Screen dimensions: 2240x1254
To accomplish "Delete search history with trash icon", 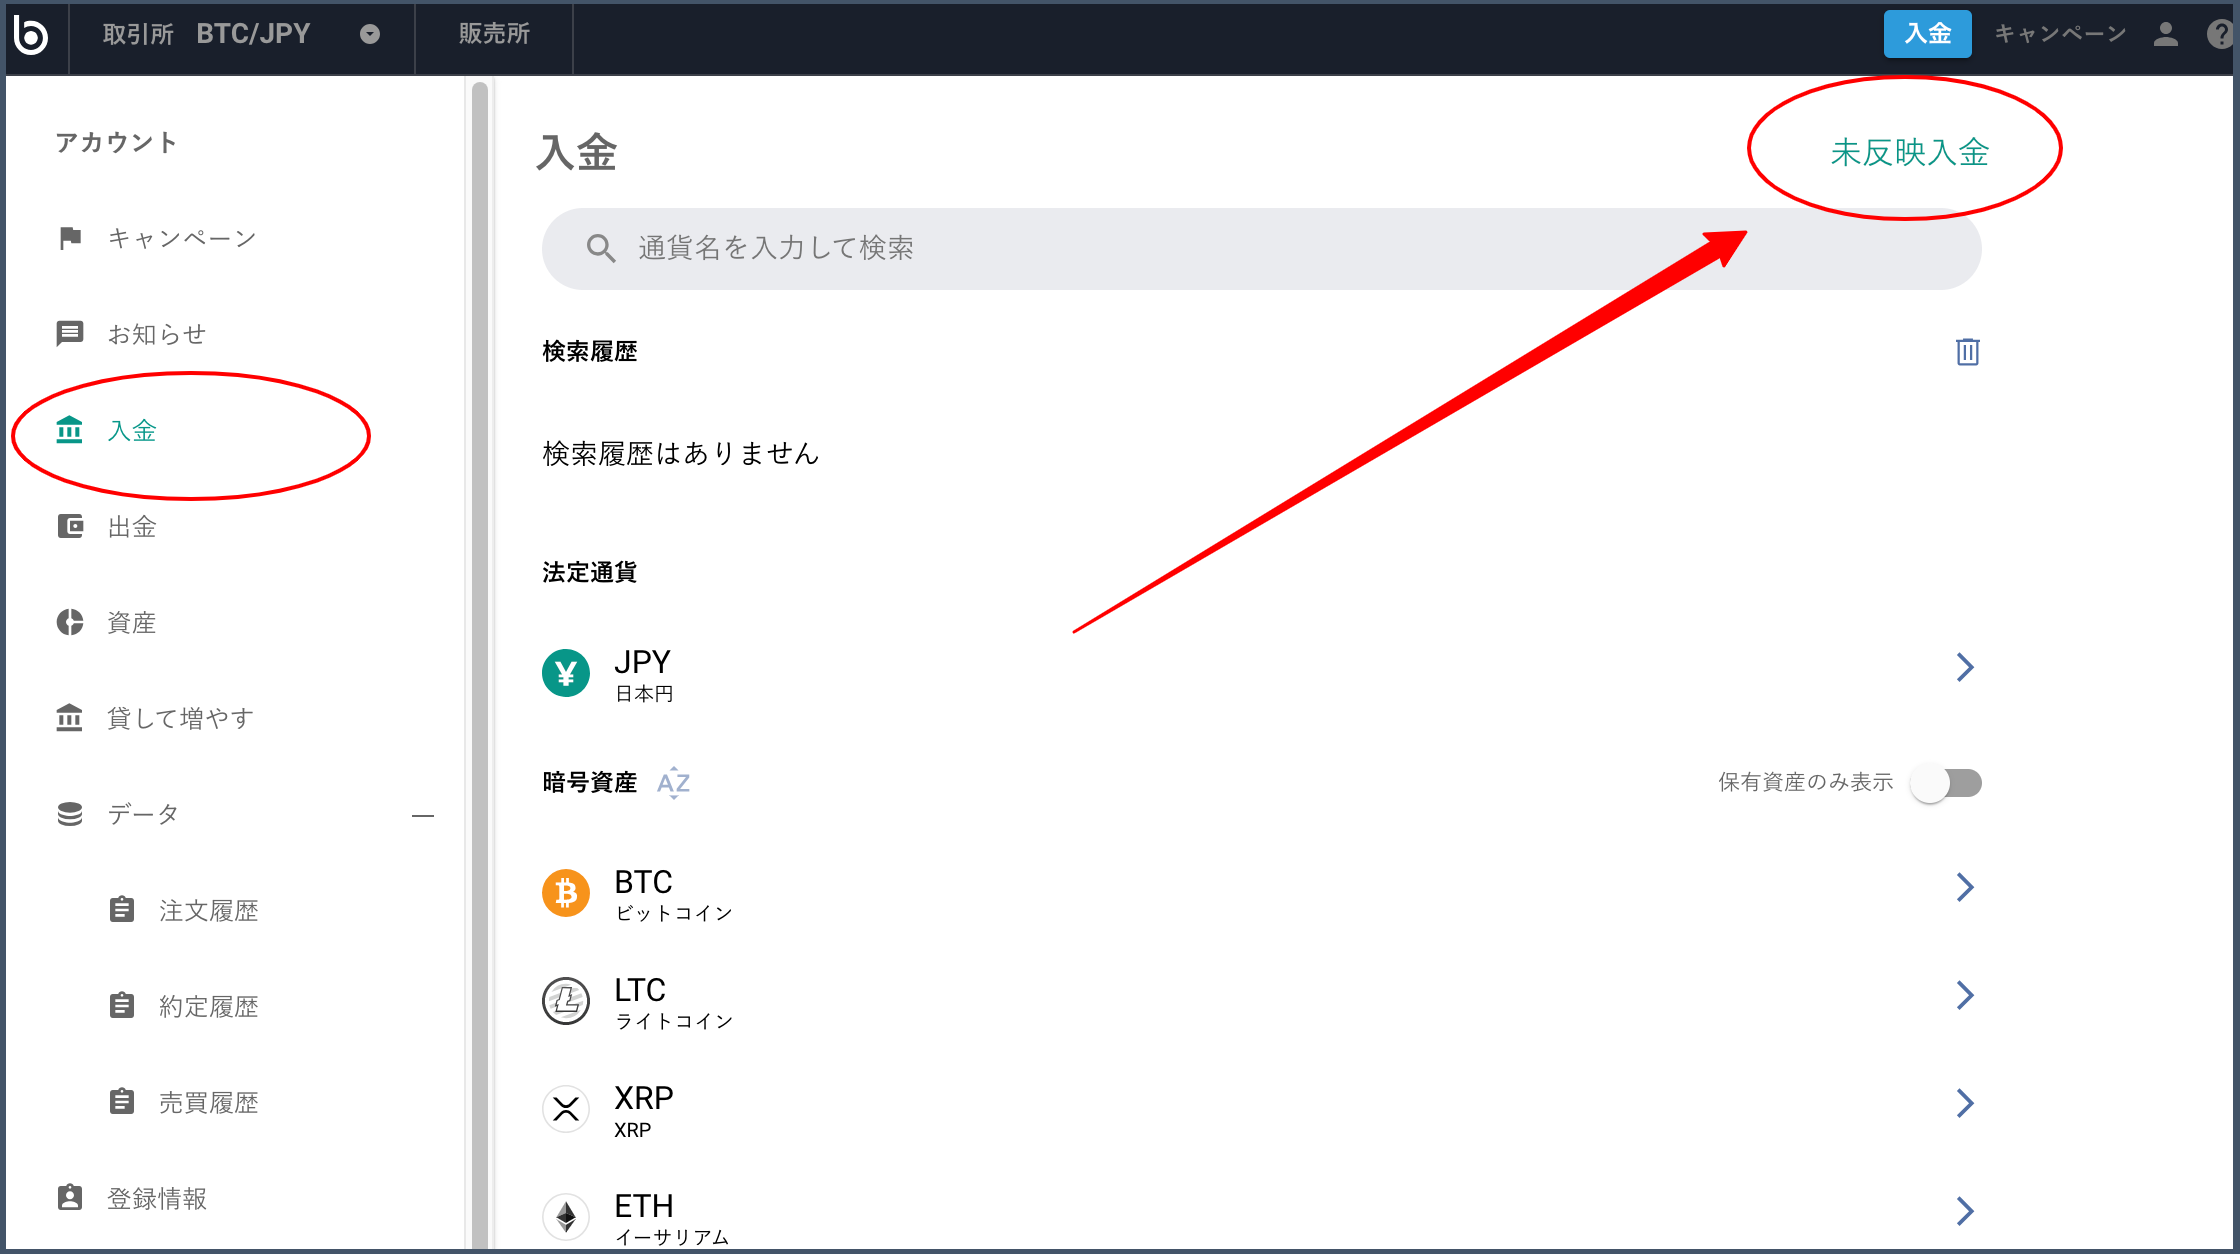I will click(x=1967, y=352).
